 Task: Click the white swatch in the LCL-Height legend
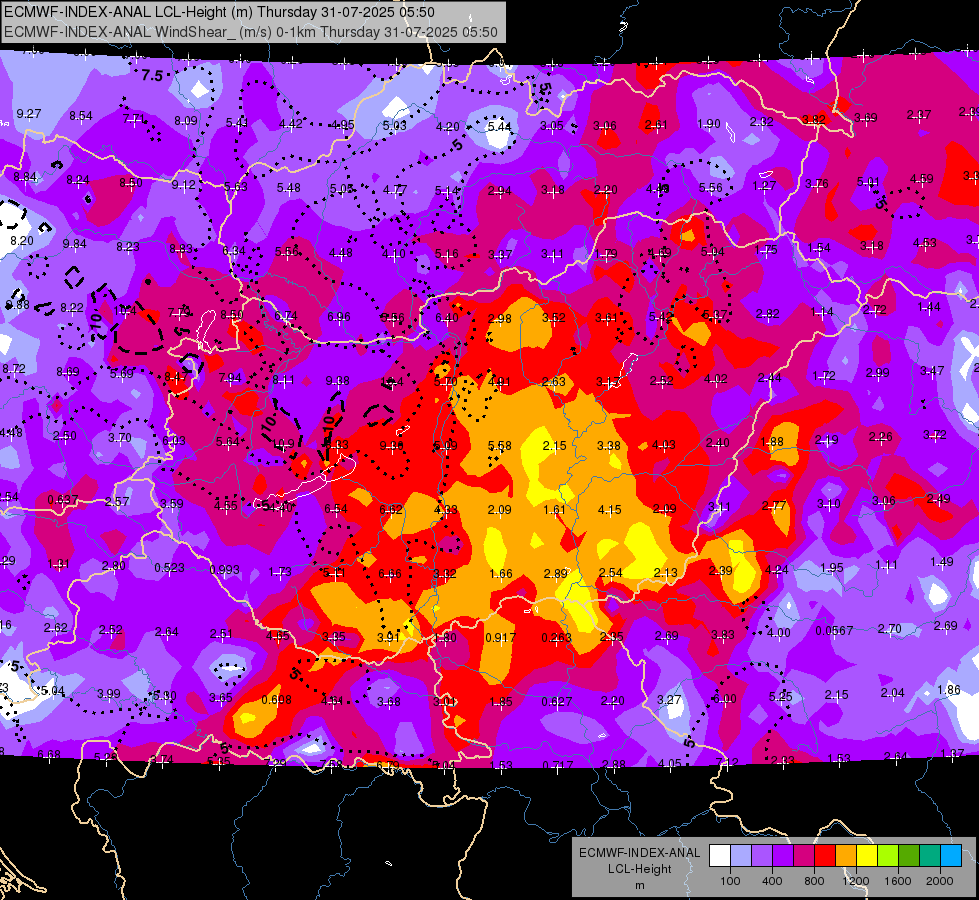pyautogui.click(x=720, y=856)
